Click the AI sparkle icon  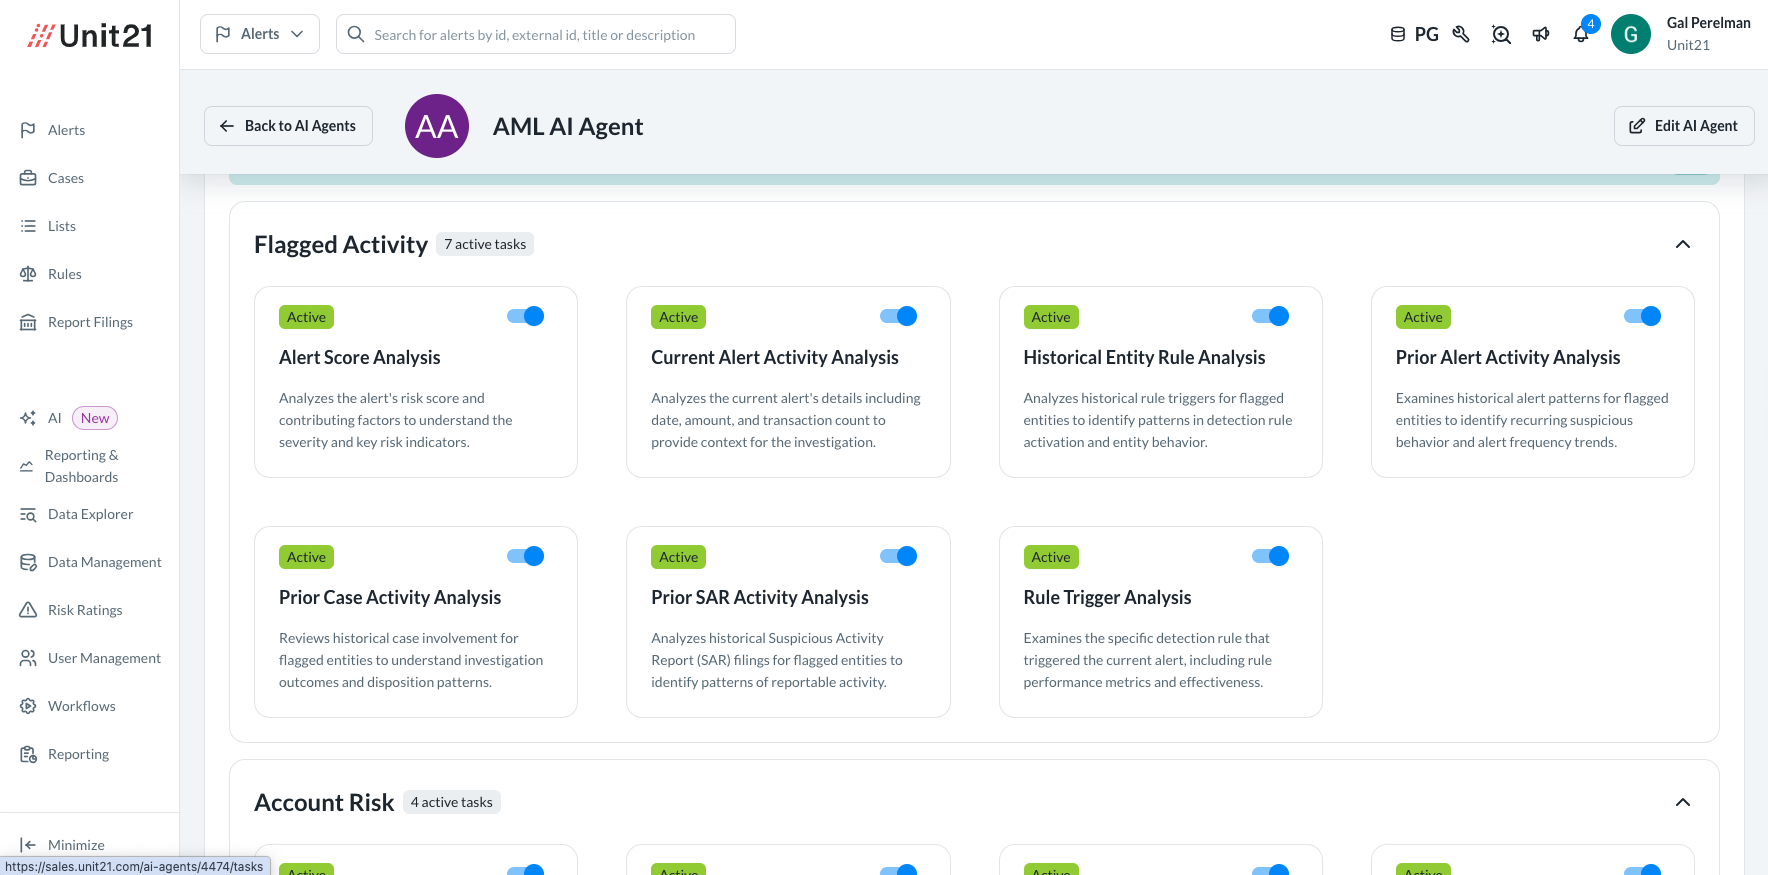[28, 418]
